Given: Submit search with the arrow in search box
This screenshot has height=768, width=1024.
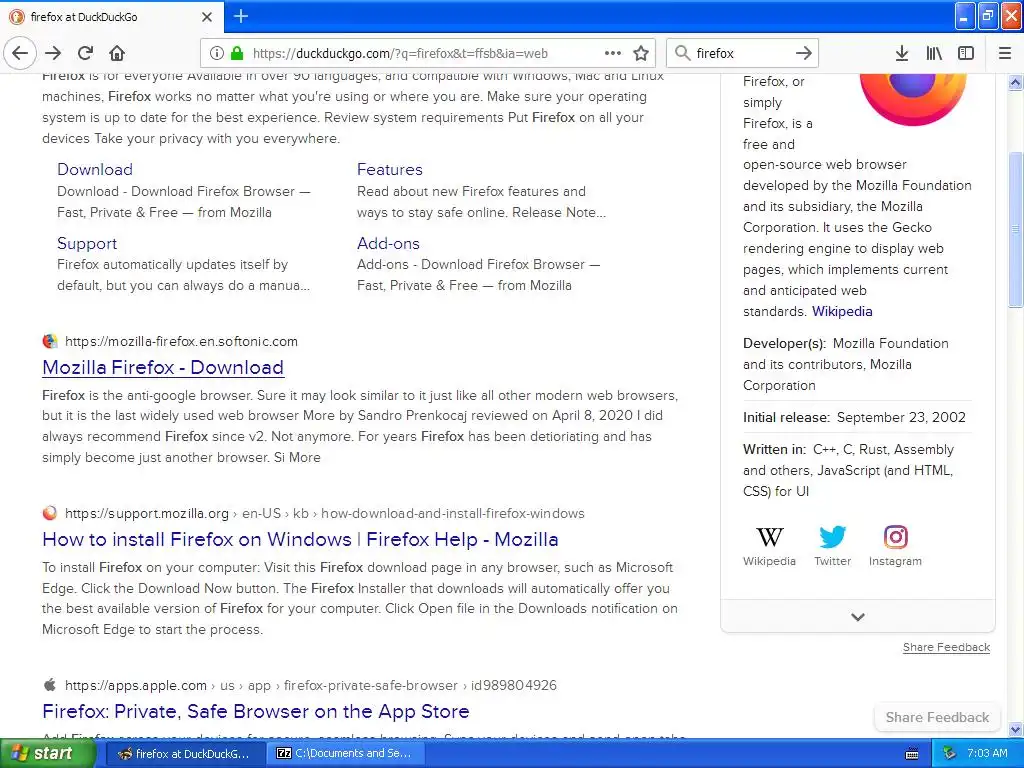Looking at the screenshot, I should pos(804,53).
